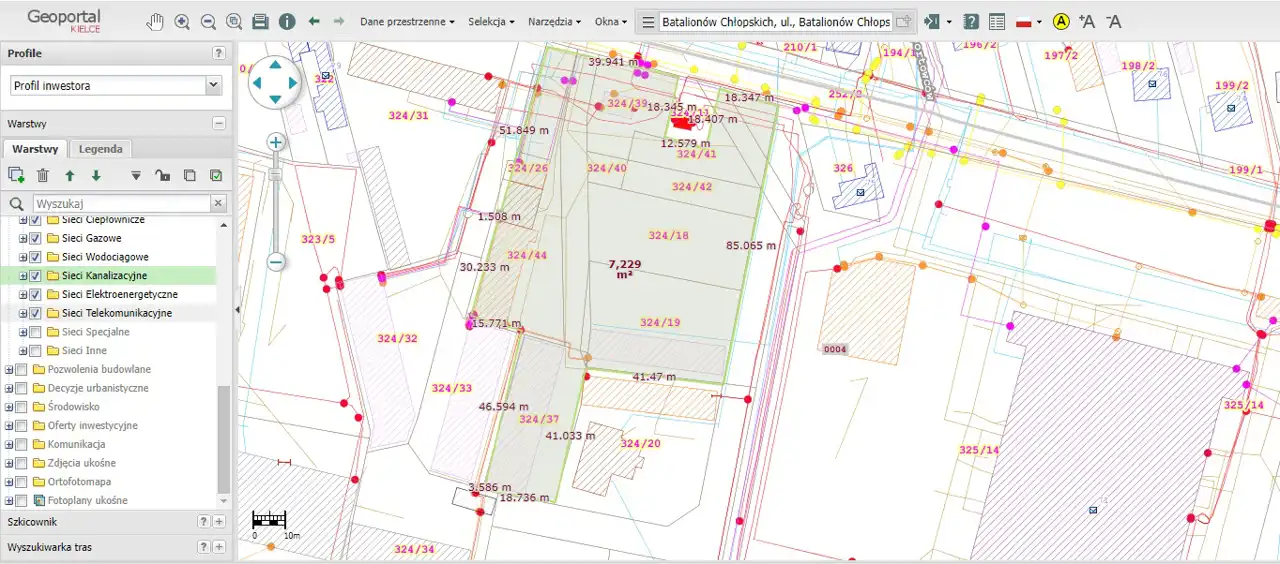Click the map zoom-in plus button

pyautogui.click(x=276, y=143)
